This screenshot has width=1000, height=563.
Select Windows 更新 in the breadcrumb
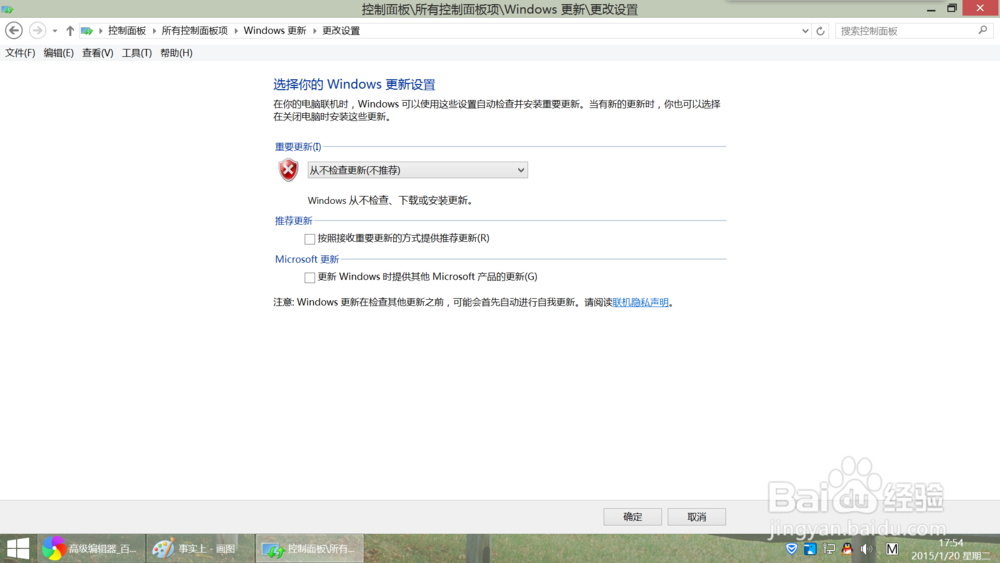pos(275,31)
